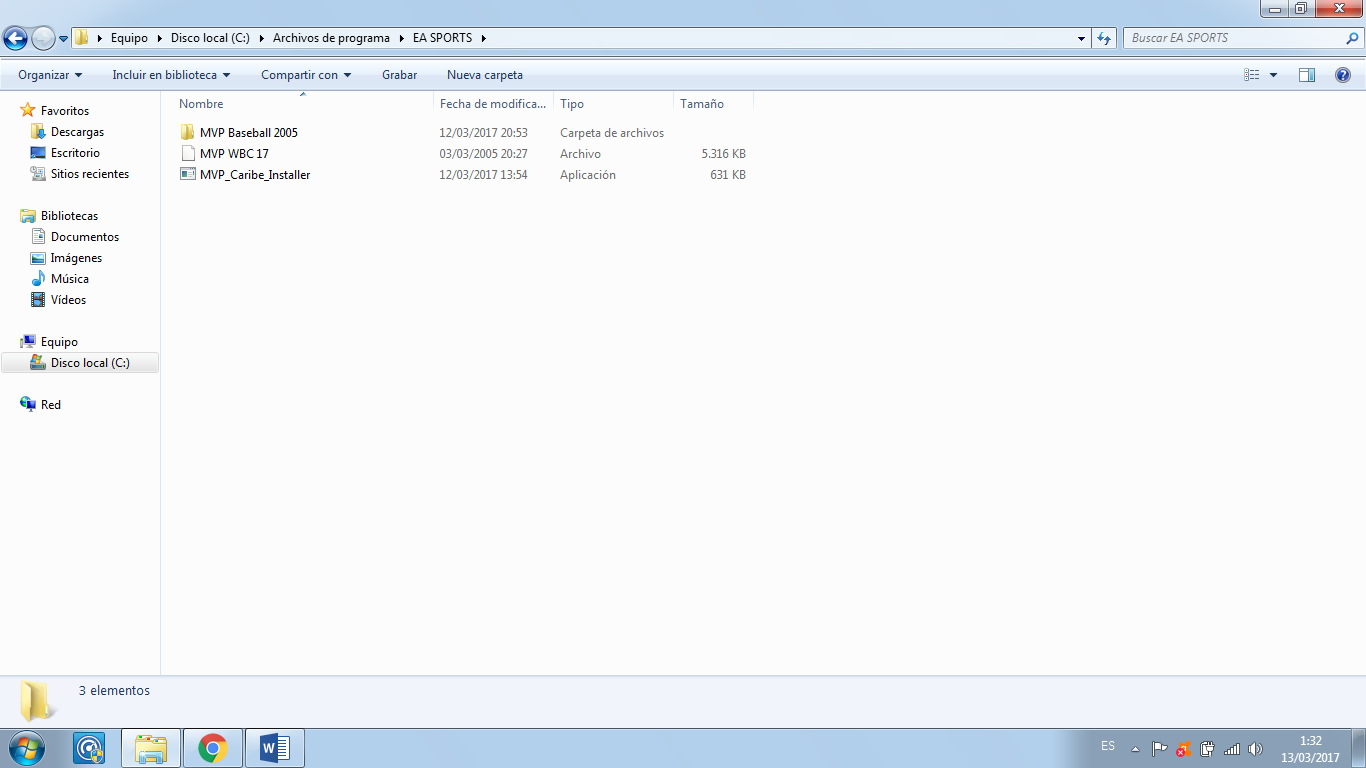The height and width of the screenshot is (768, 1366).
Task: Click the refresh button beside address bar
Action: (x=1104, y=38)
